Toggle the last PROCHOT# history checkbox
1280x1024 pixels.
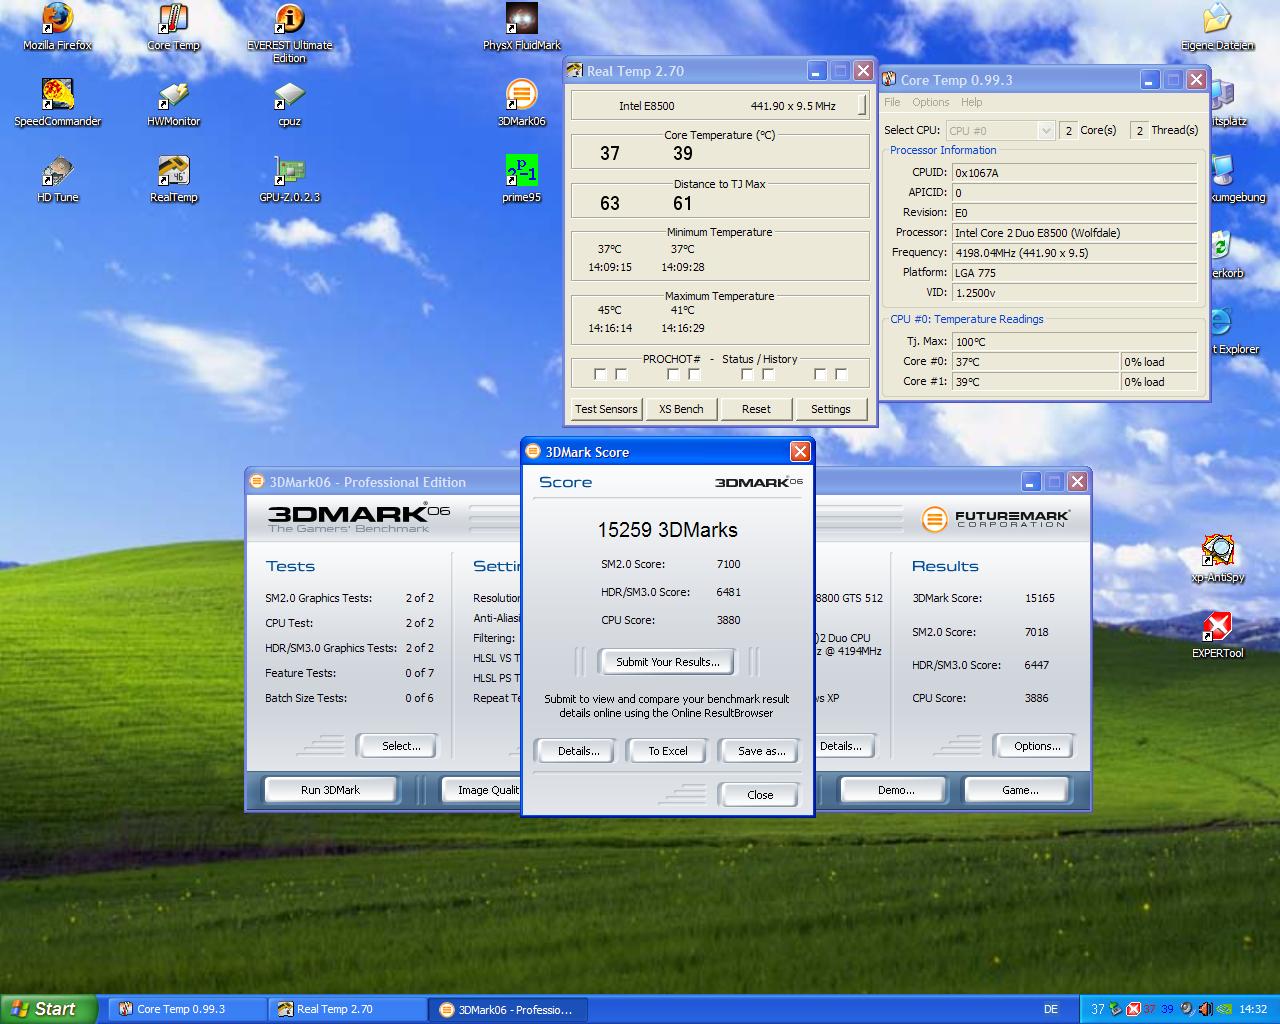click(x=841, y=374)
